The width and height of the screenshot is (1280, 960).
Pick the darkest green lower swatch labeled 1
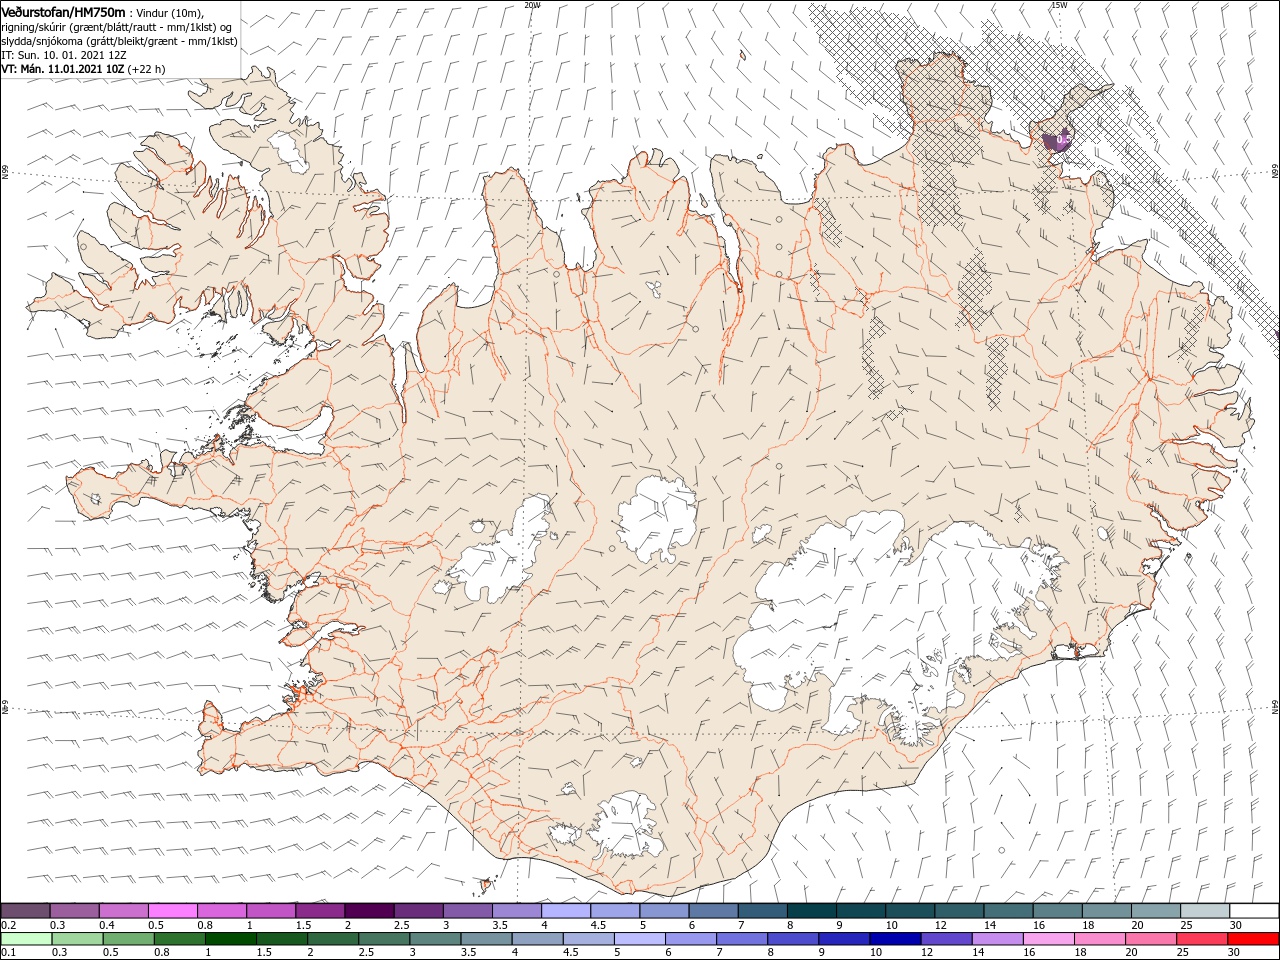[x=231, y=938]
